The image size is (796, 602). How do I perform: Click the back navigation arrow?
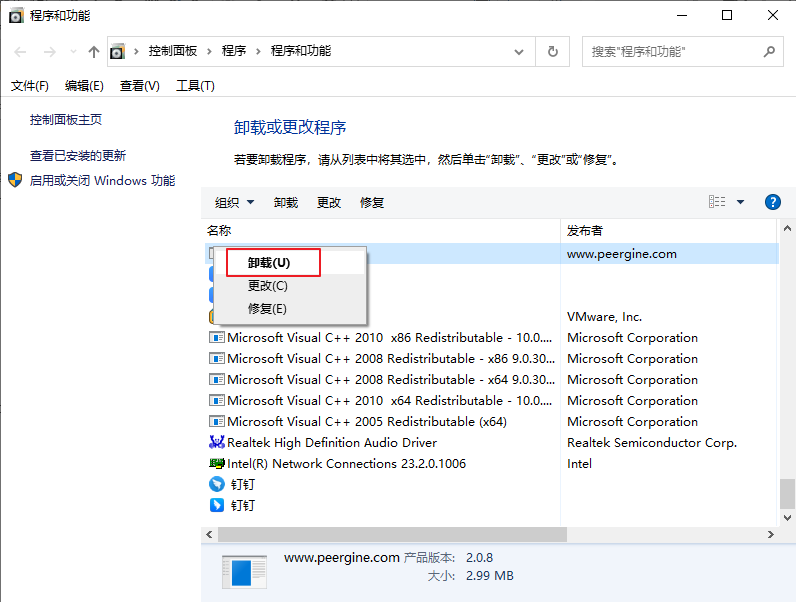[x=20, y=51]
